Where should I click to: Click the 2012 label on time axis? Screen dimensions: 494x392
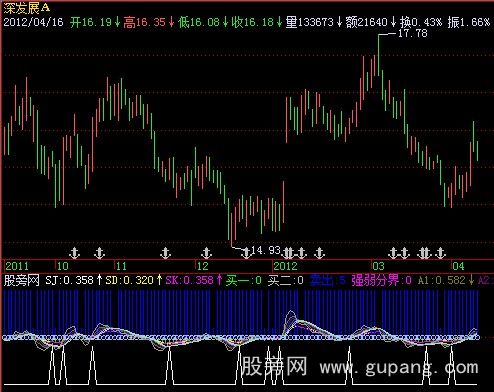point(285,266)
